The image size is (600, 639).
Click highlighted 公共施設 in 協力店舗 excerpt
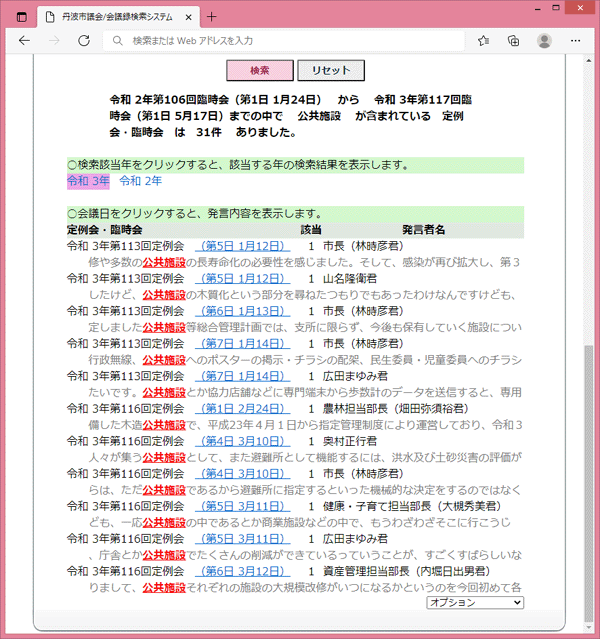coord(164,392)
